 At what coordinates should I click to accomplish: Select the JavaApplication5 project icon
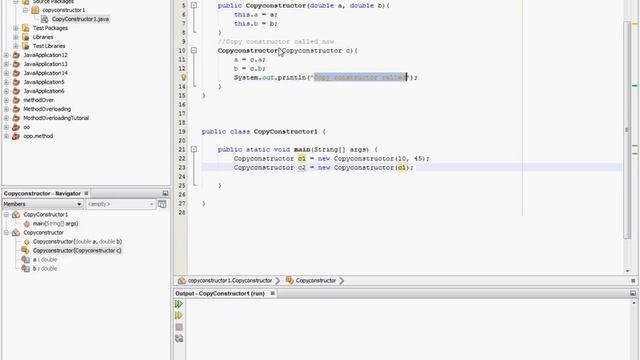point(16,82)
